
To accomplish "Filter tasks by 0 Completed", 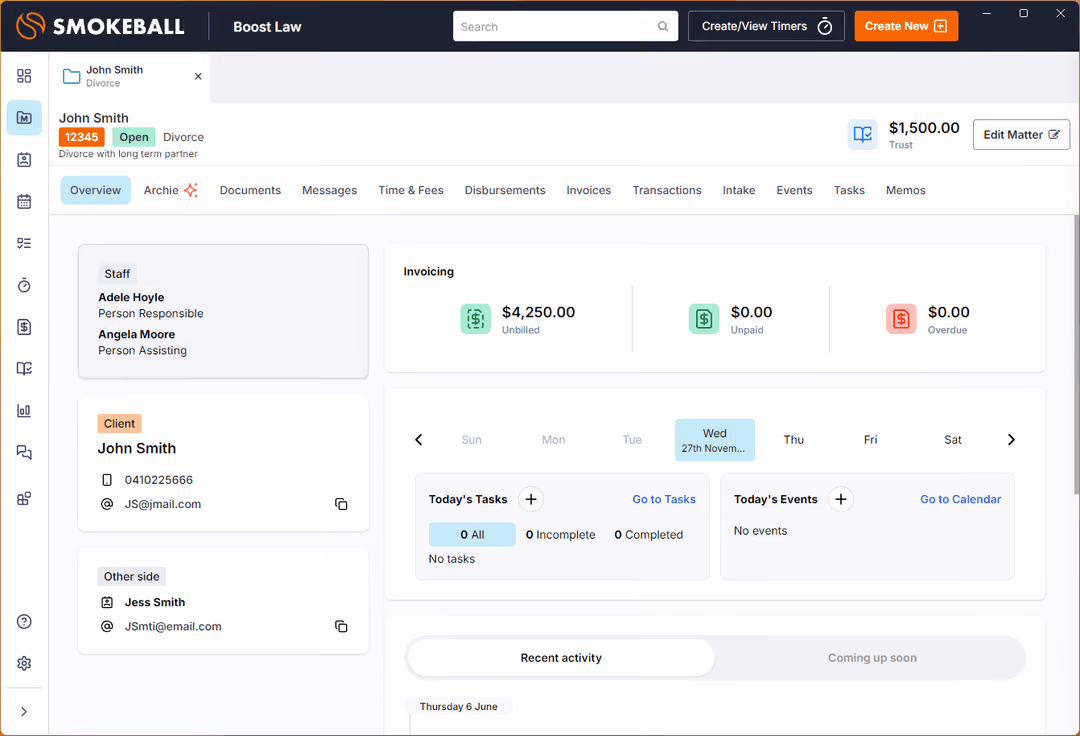I will [648, 535].
